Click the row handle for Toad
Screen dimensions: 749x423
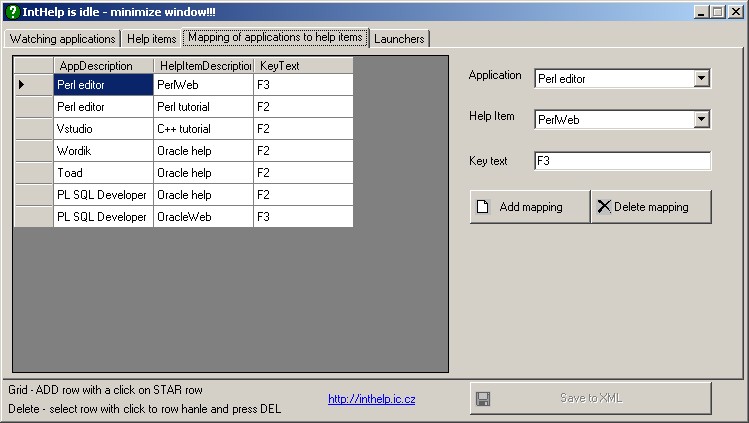33,173
